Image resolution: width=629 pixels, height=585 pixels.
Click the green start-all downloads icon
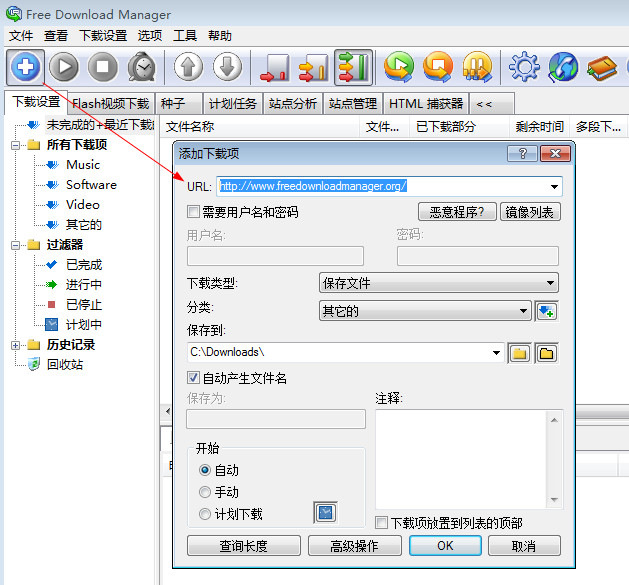coord(399,67)
